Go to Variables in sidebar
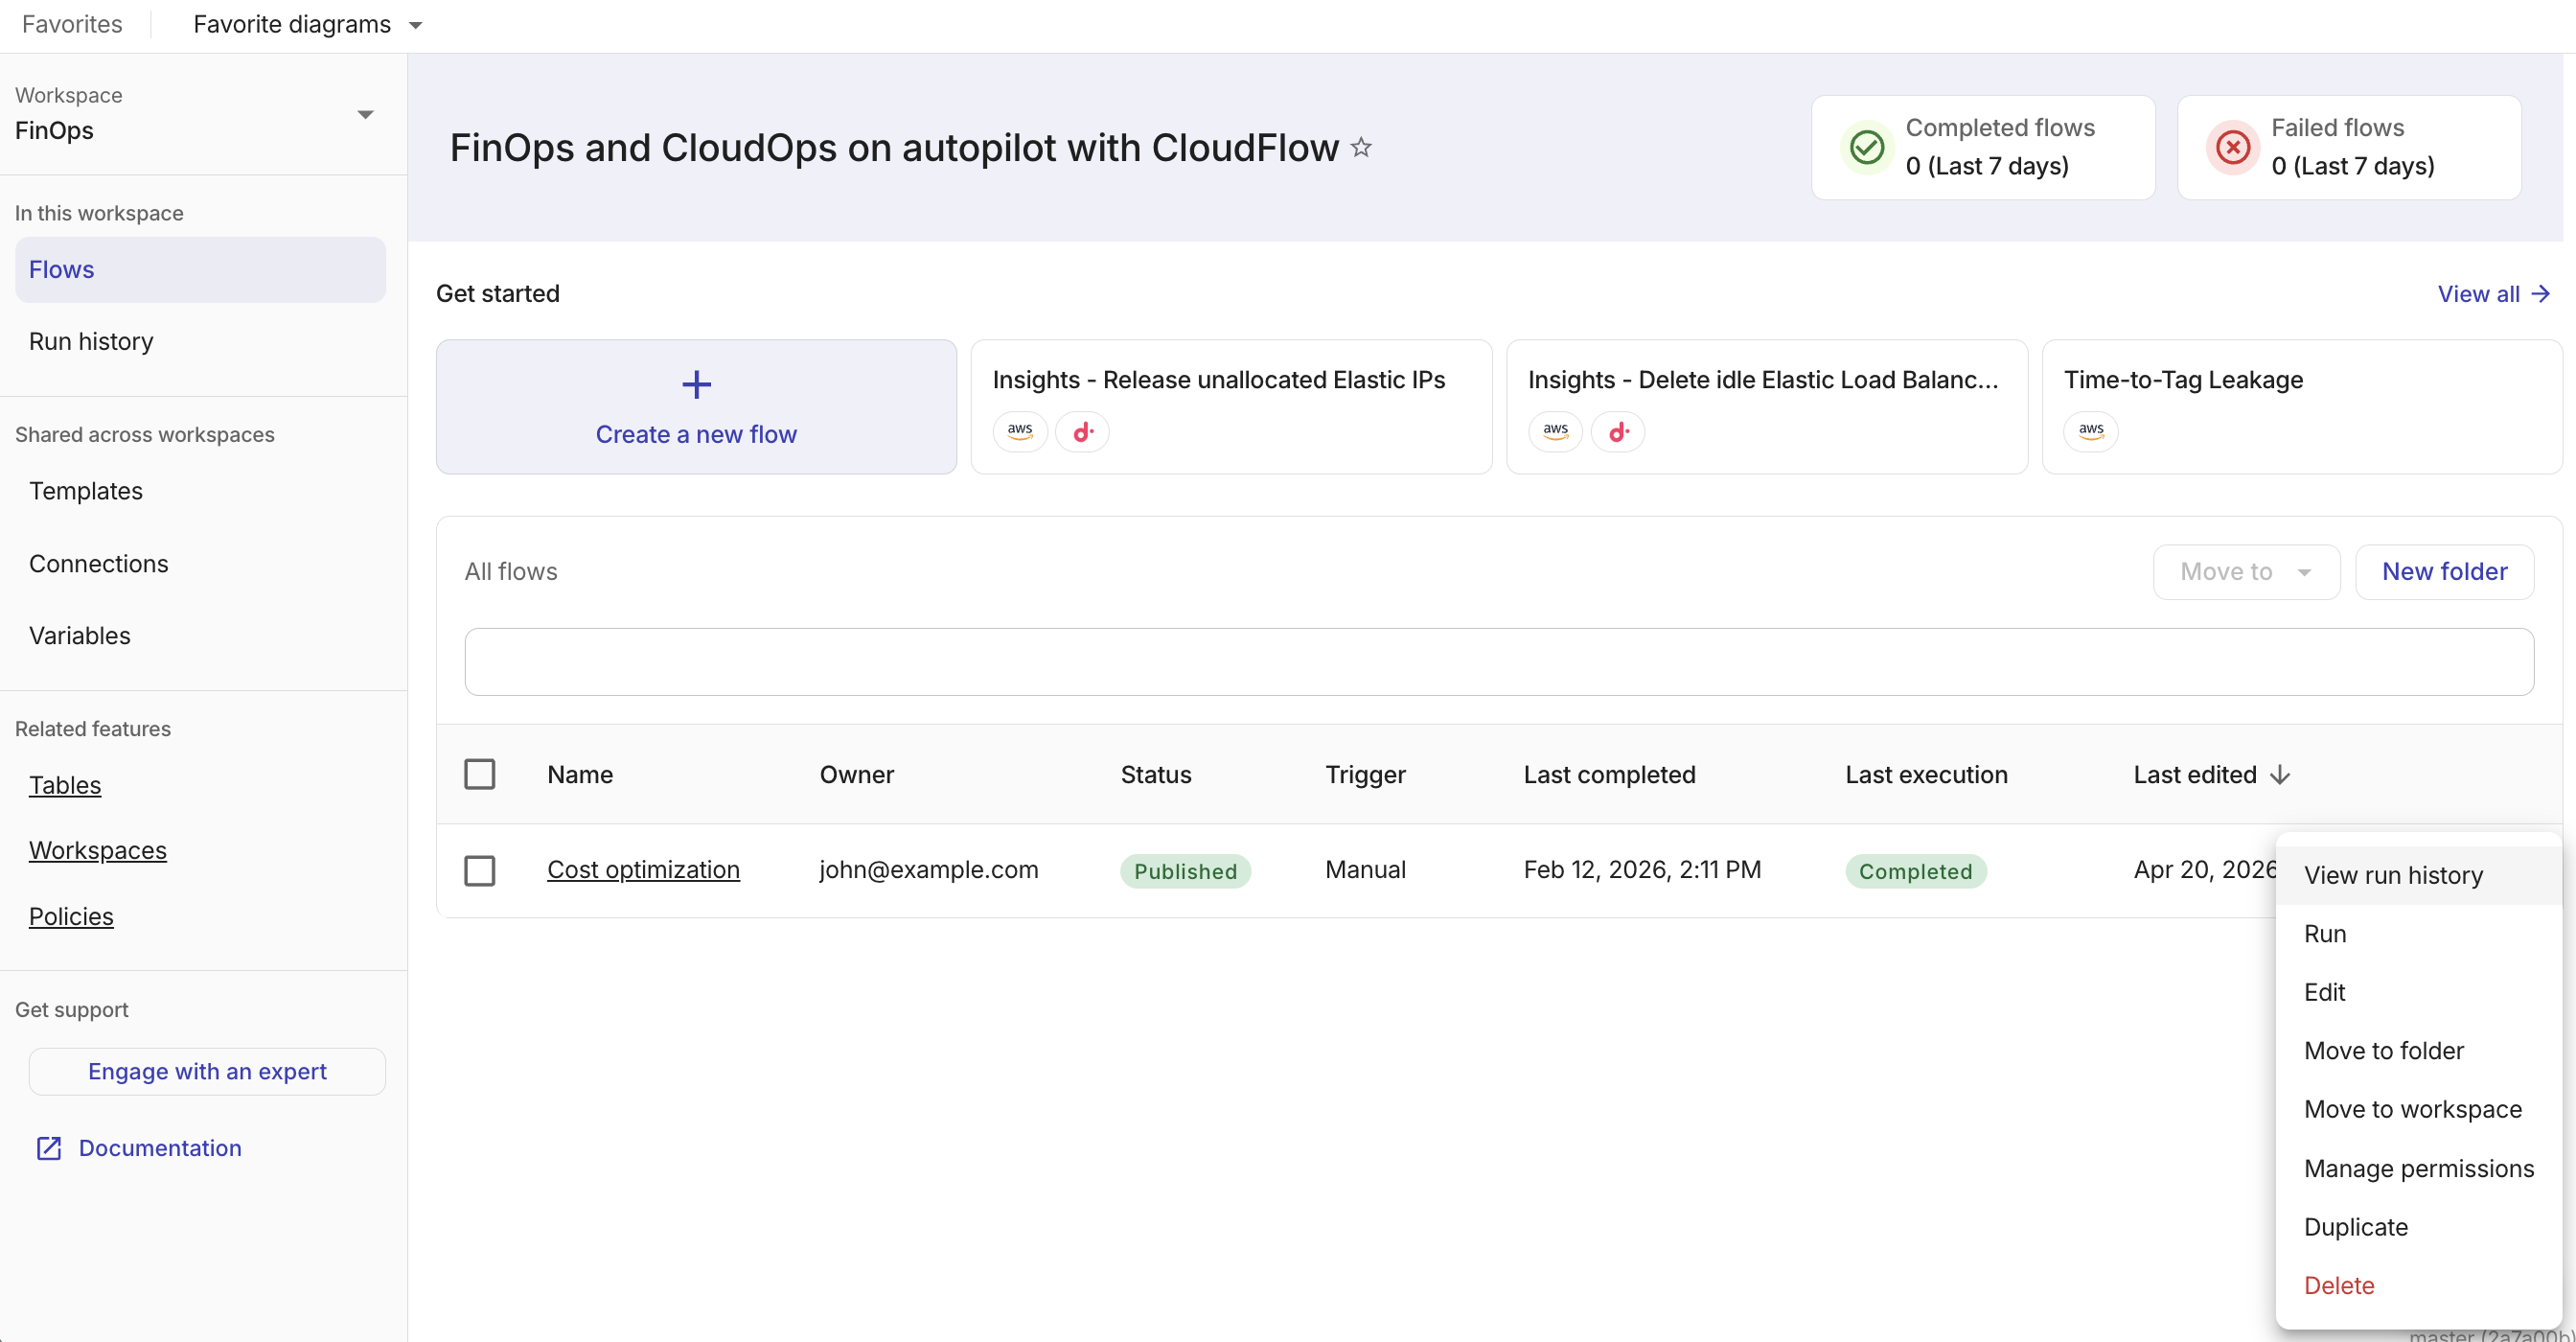 click(200, 636)
